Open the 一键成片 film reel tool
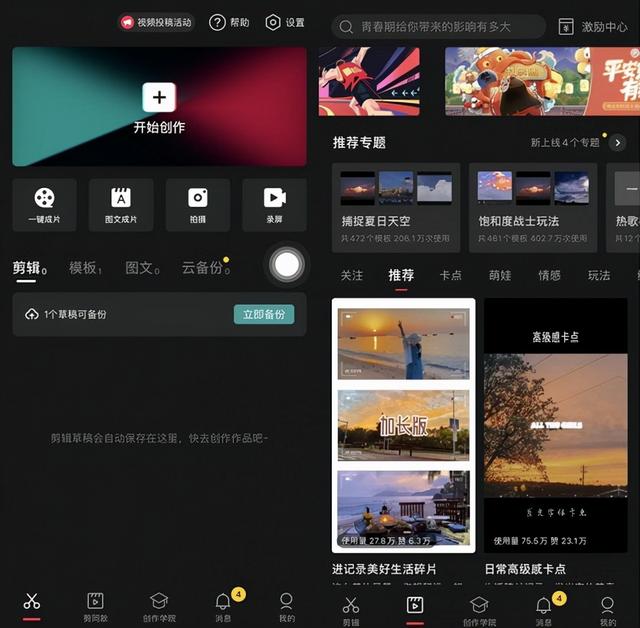640x628 pixels. (x=44, y=205)
